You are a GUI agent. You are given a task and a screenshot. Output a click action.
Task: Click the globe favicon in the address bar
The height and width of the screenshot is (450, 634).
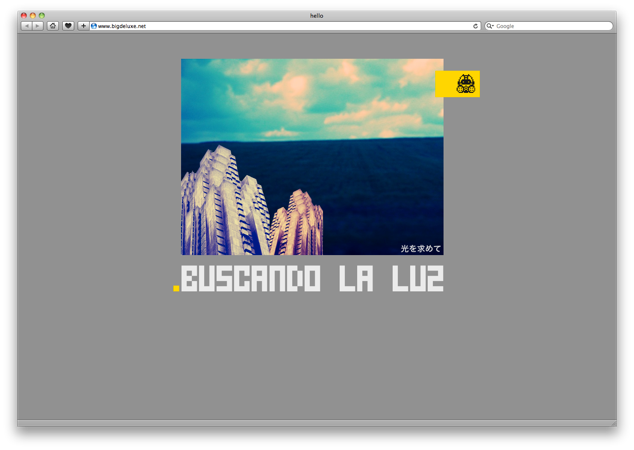pyautogui.click(x=94, y=26)
